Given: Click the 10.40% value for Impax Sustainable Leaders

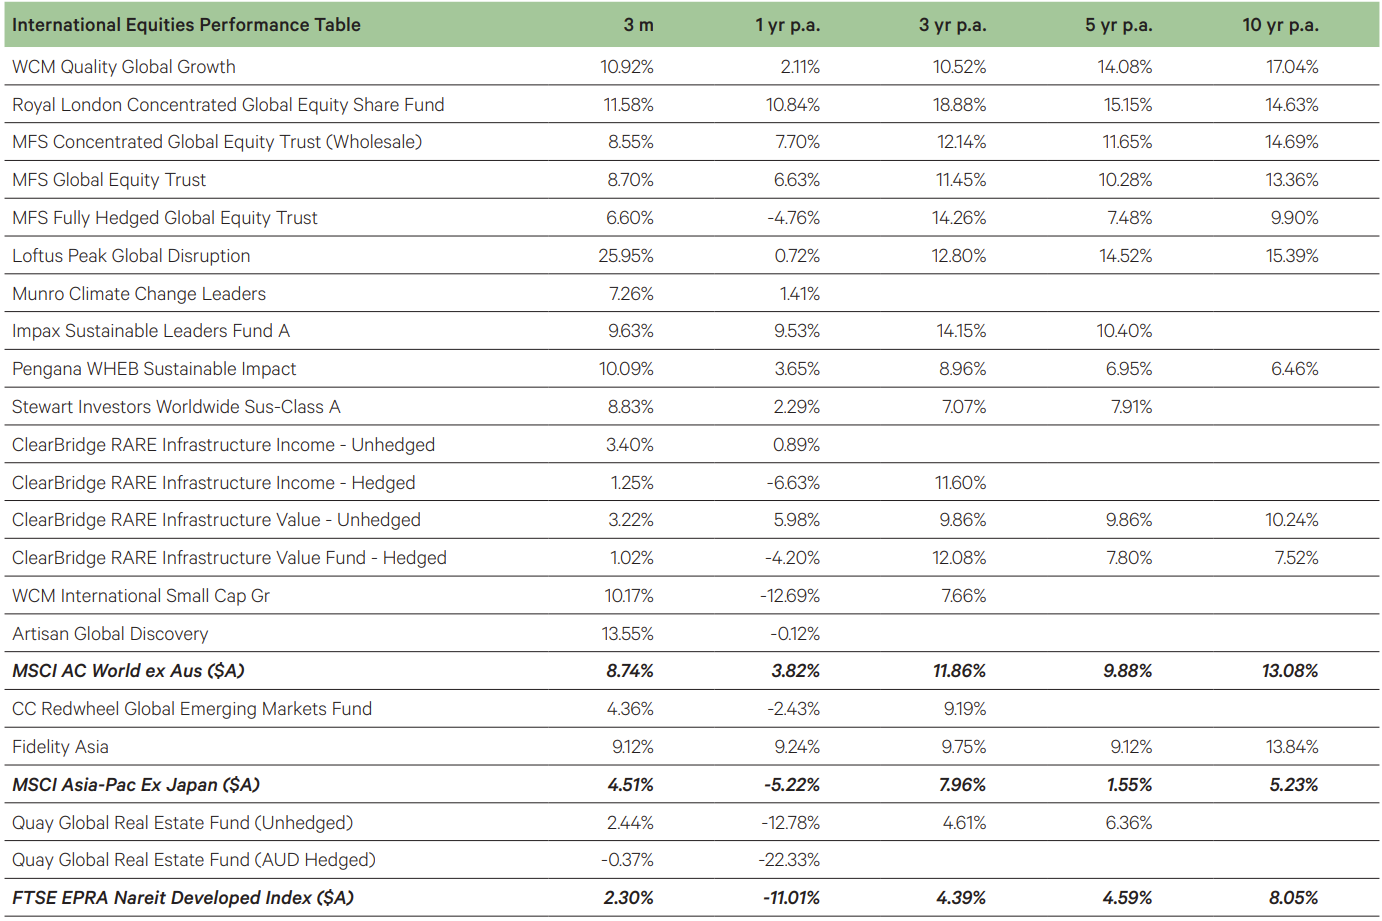Looking at the screenshot, I should [x=1125, y=331].
